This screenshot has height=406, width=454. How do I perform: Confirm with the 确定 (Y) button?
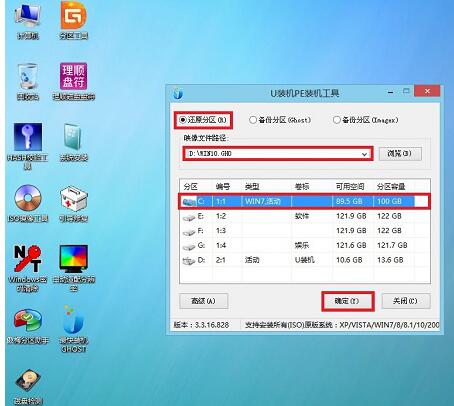(x=348, y=301)
